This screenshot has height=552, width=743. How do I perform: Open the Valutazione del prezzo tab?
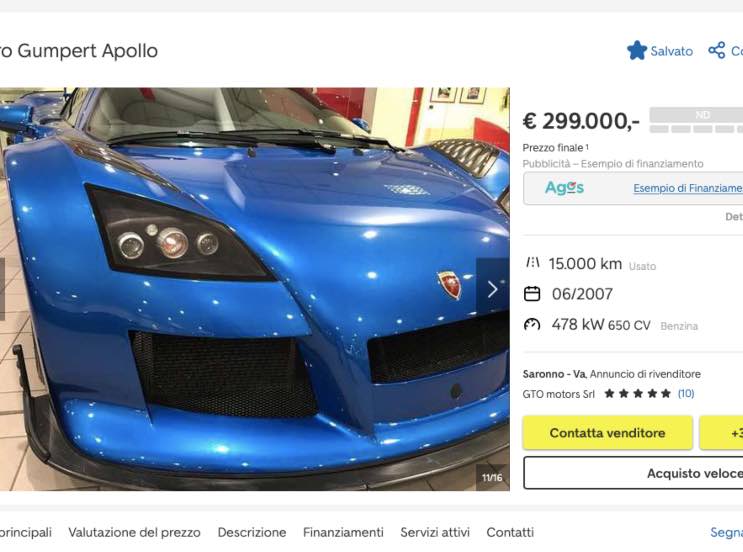[134, 533]
